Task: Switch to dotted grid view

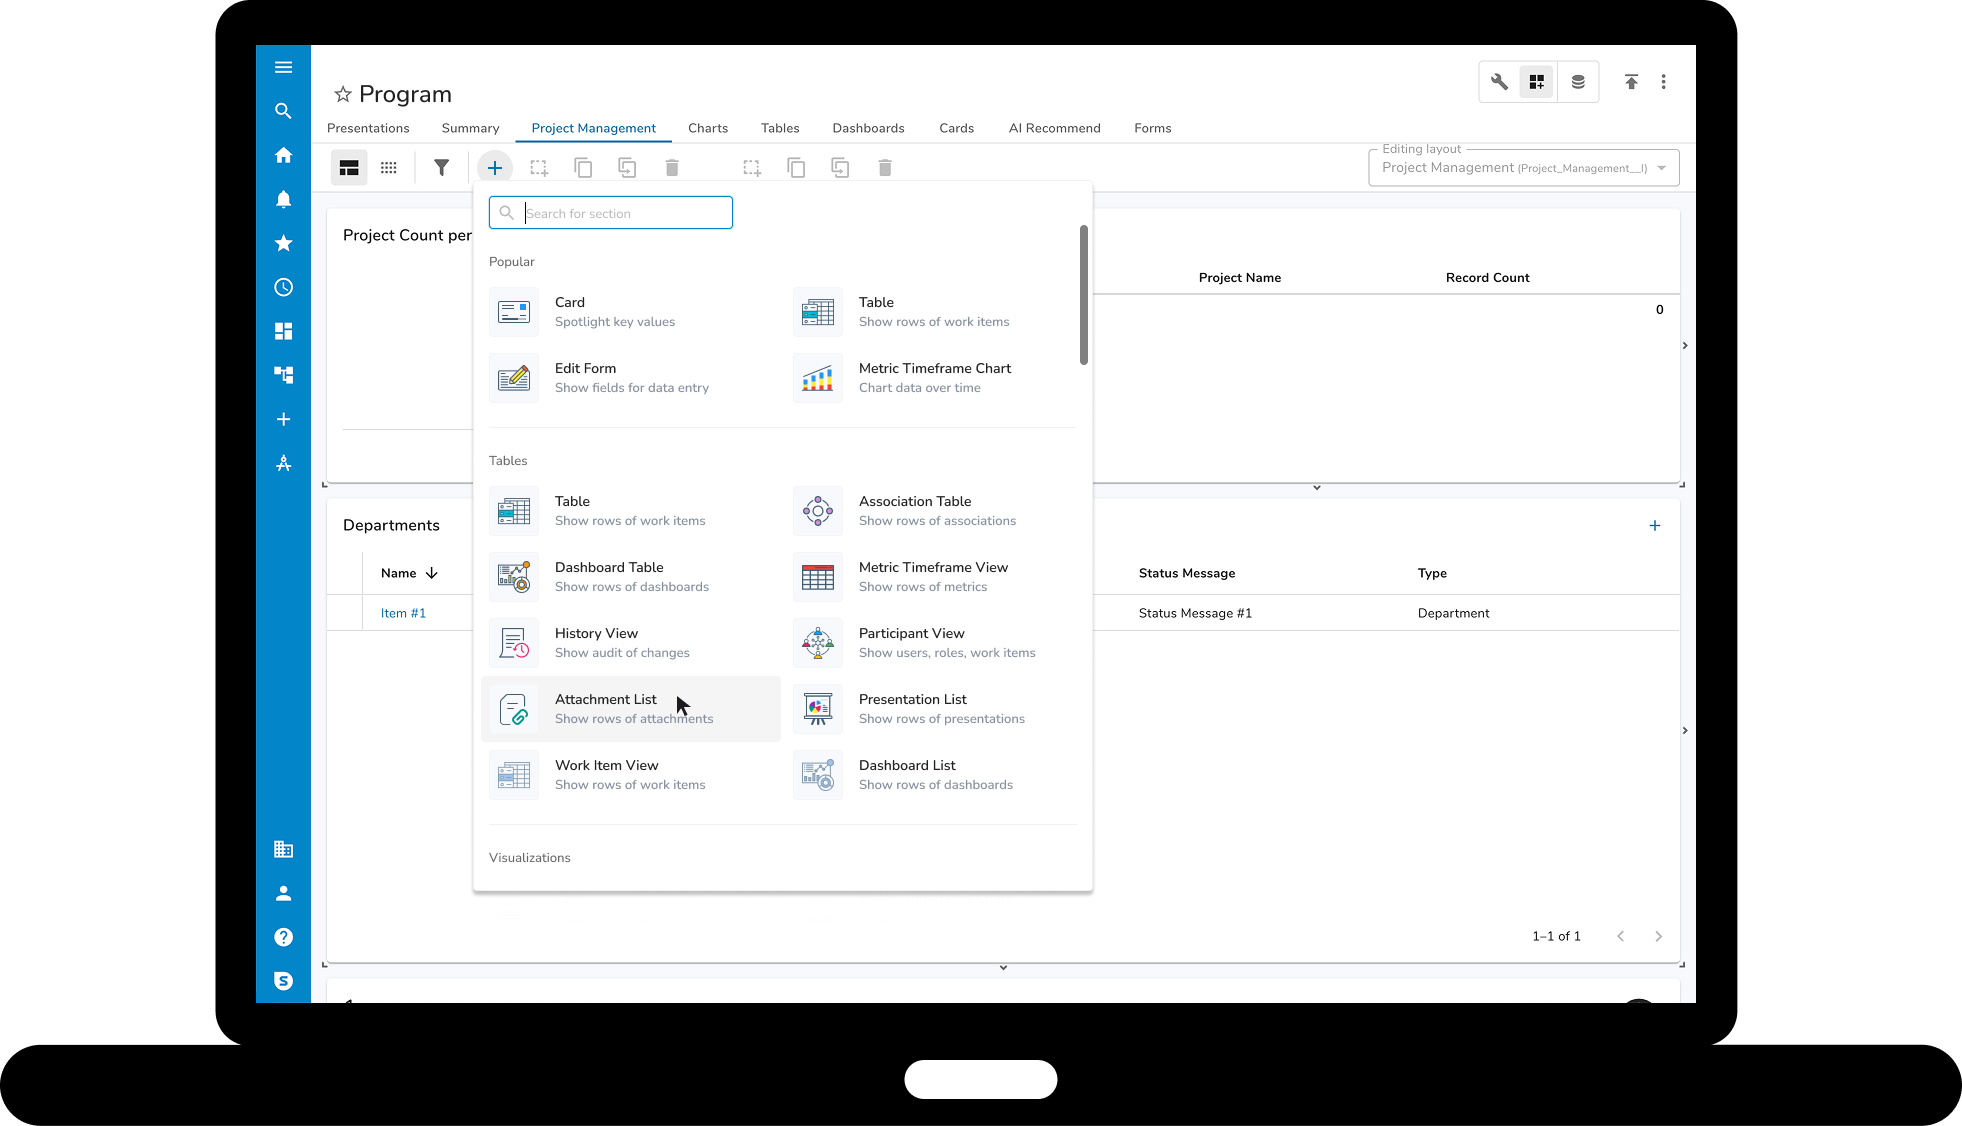Action: [389, 168]
